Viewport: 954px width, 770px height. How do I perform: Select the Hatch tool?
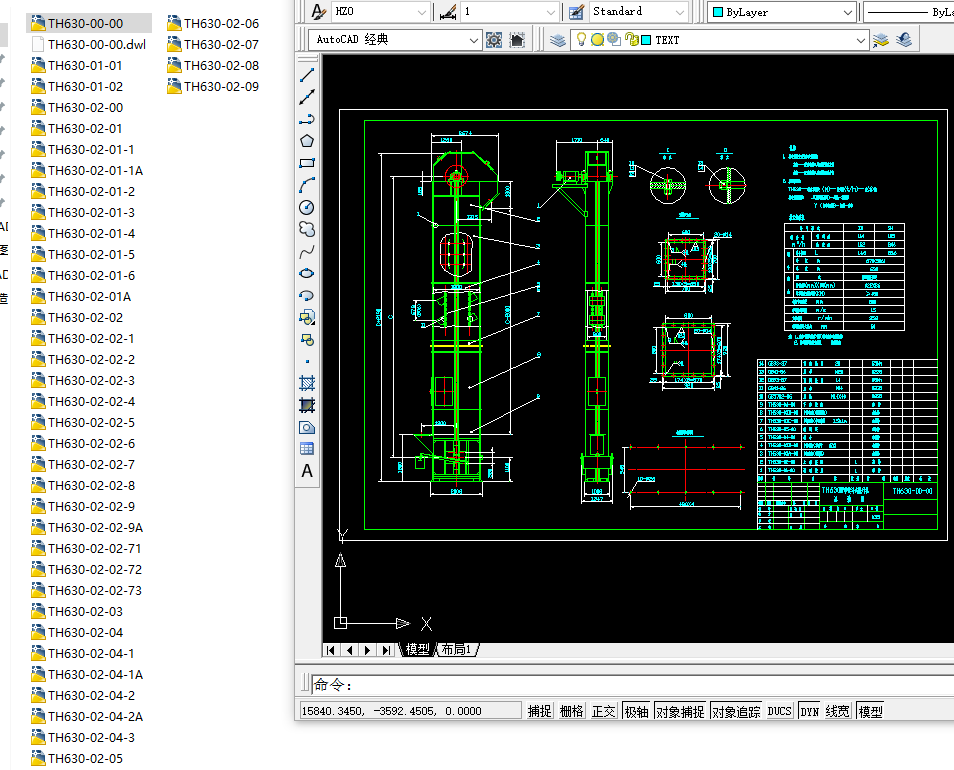point(307,383)
